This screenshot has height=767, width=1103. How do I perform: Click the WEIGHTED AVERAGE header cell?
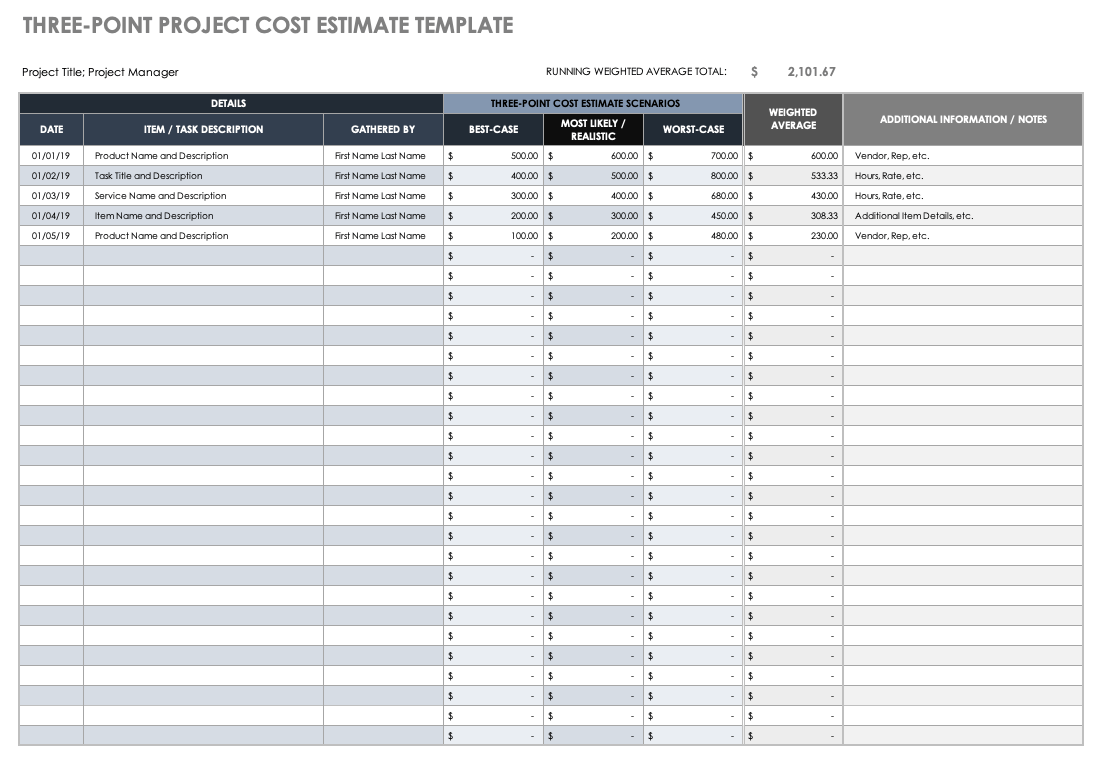(793, 119)
